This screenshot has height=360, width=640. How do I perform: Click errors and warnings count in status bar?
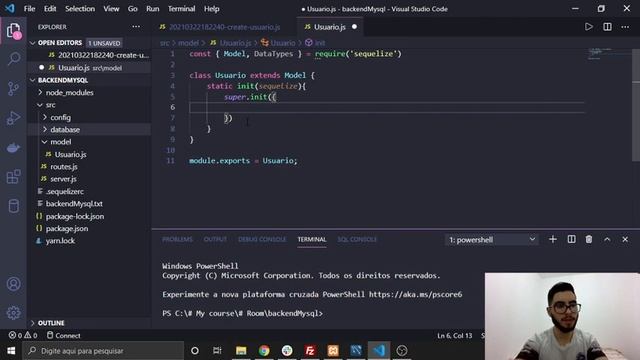pyautogui.click(x=23, y=336)
